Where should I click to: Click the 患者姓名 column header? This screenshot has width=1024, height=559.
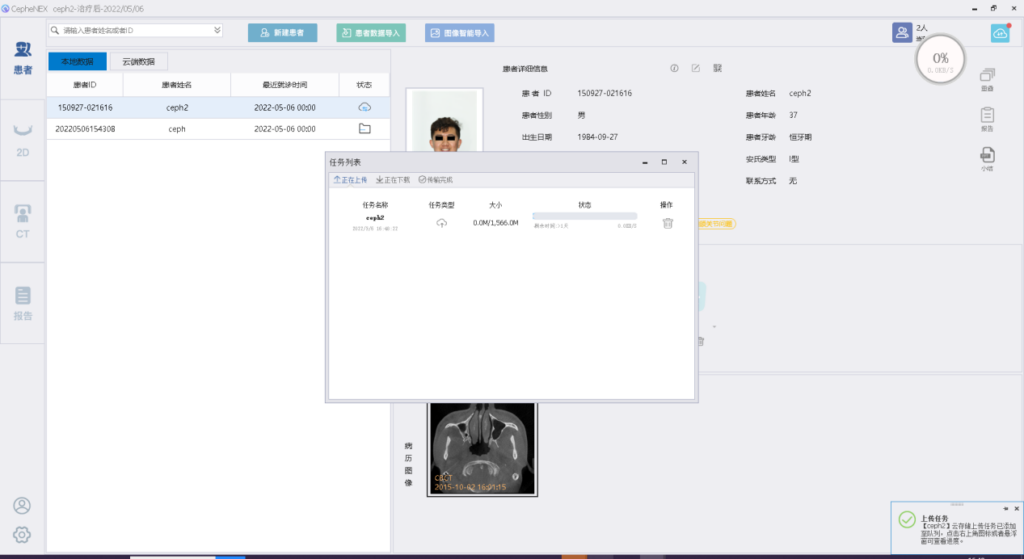click(x=177, y=85)
